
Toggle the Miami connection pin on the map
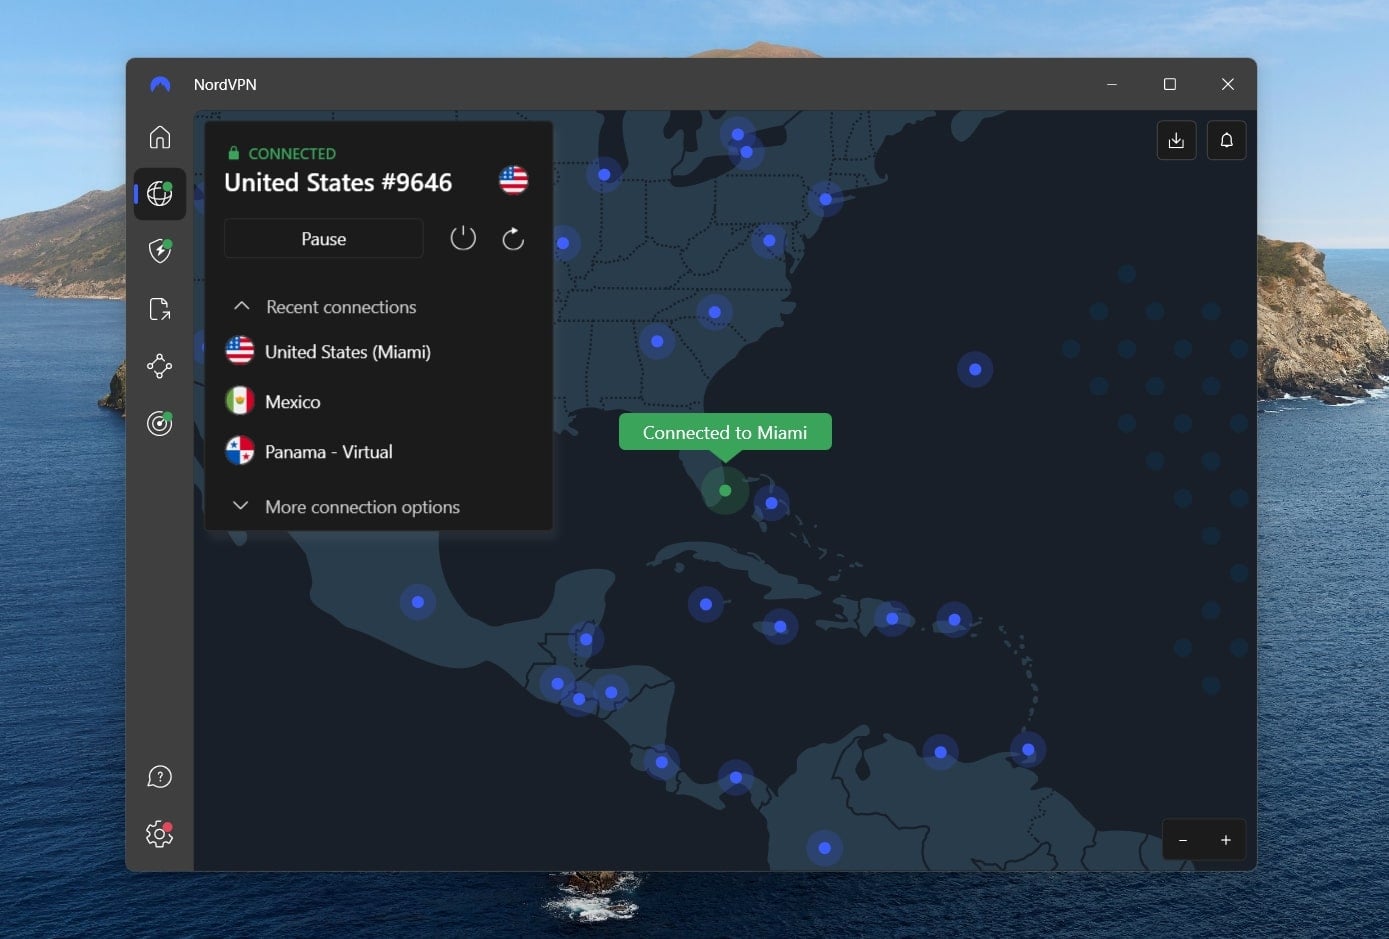pos(725,490)
